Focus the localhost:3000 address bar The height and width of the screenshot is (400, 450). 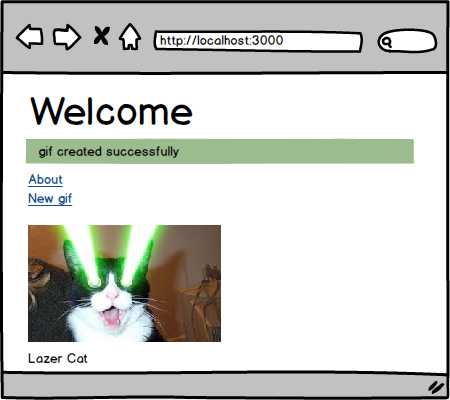pyautogui.click(x=258, y=41)
